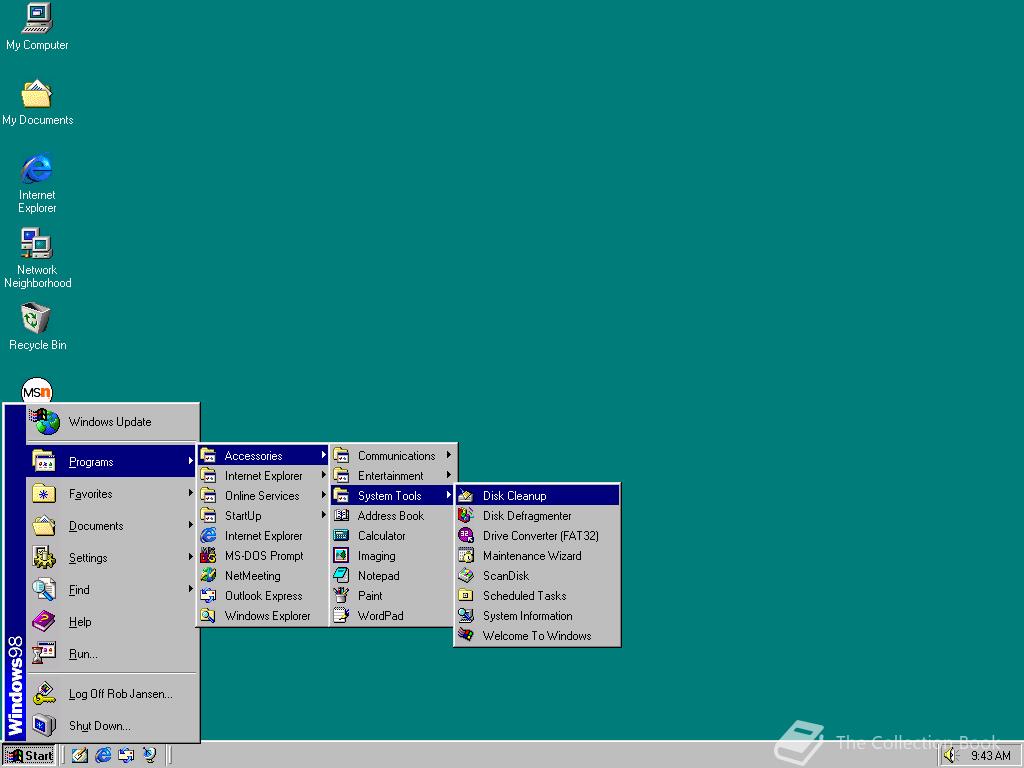Viewport: 1024px width, 768px height.
Task: Open the Find submenu
Action: (112, 590)
